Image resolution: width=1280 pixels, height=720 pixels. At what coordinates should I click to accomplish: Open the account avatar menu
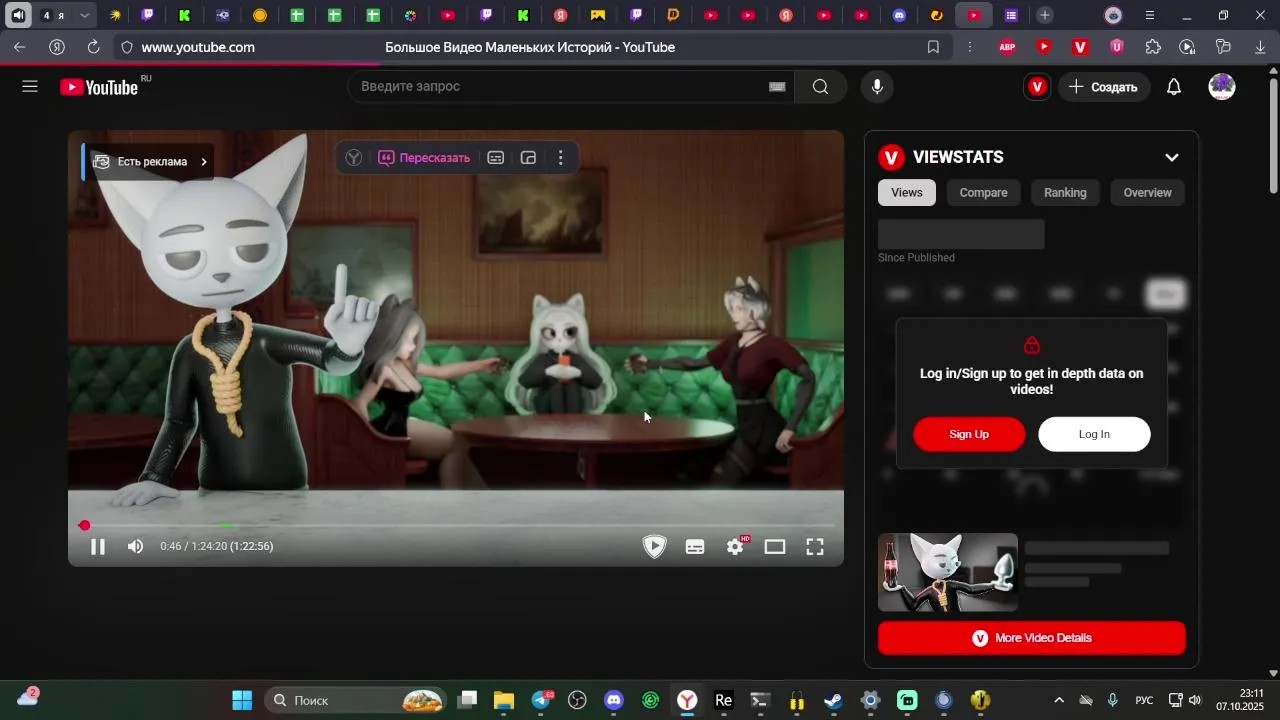[x=1222, y=87]
